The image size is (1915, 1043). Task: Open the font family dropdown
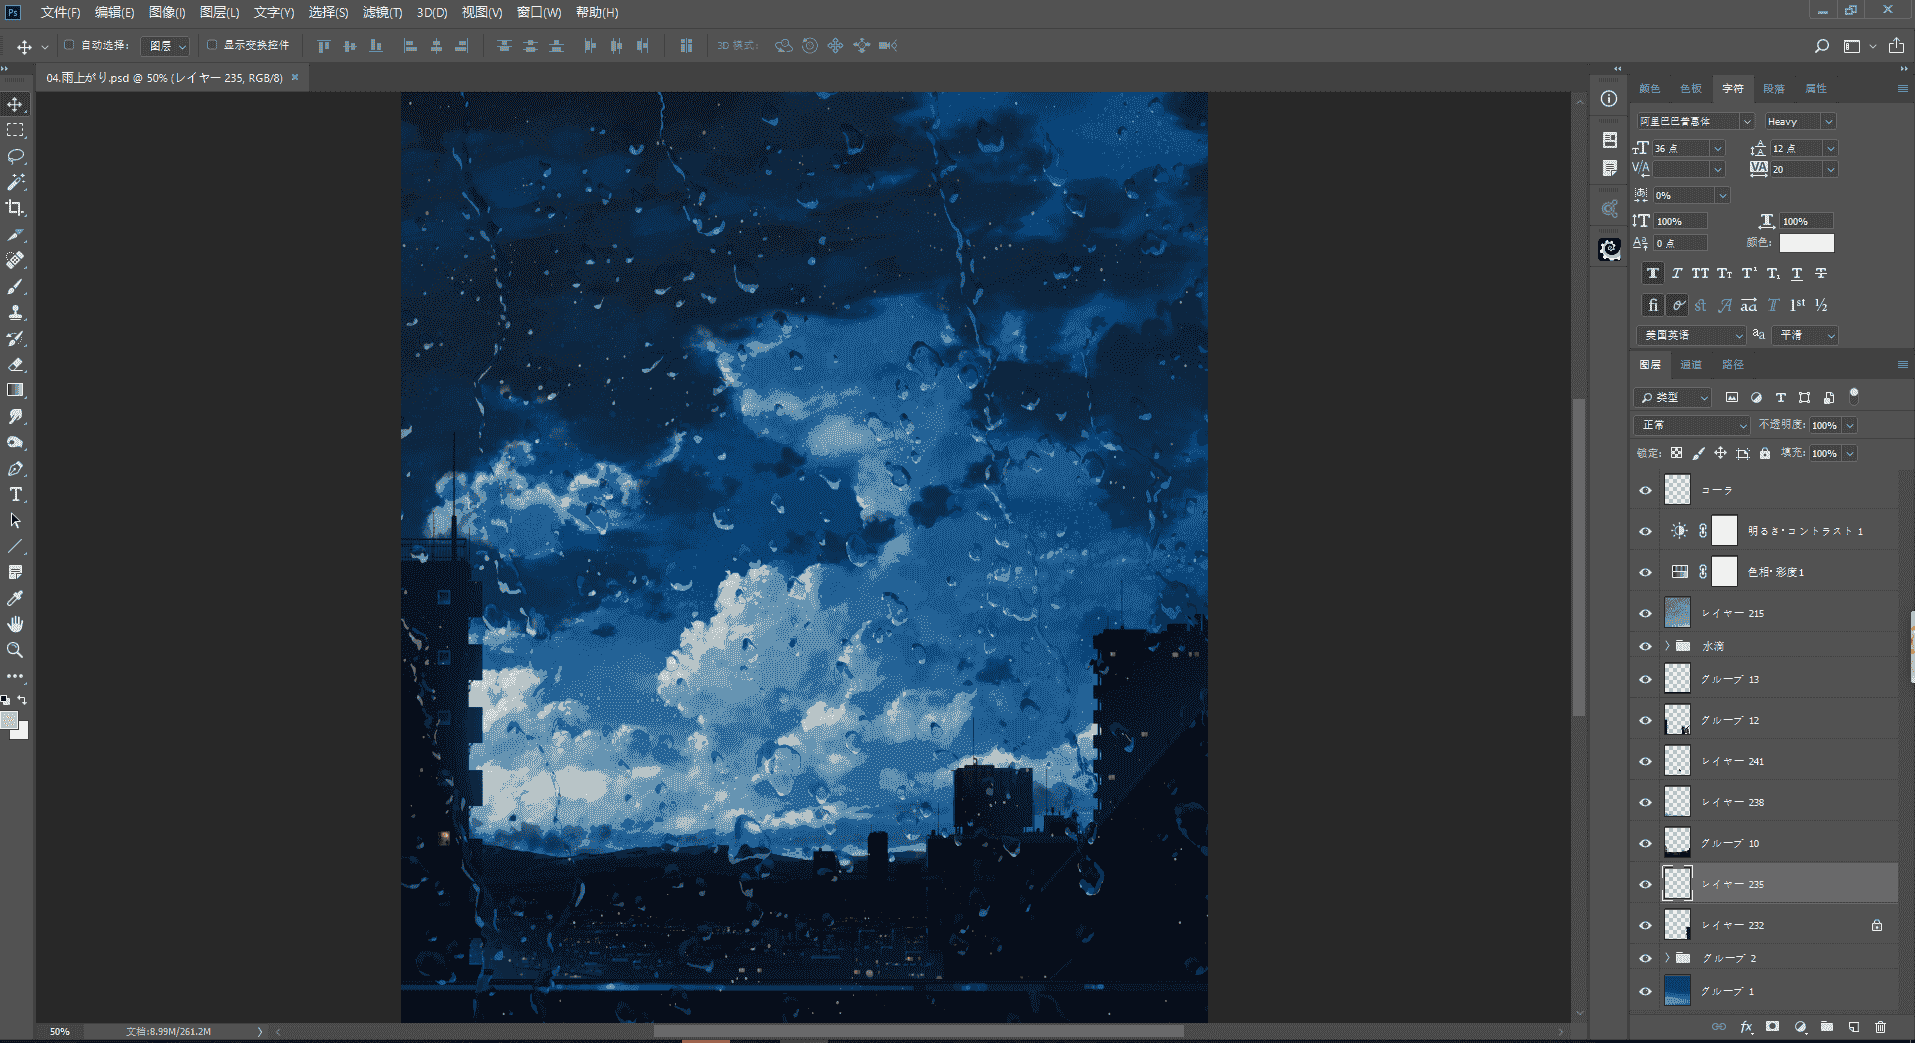coord(1747,121)
